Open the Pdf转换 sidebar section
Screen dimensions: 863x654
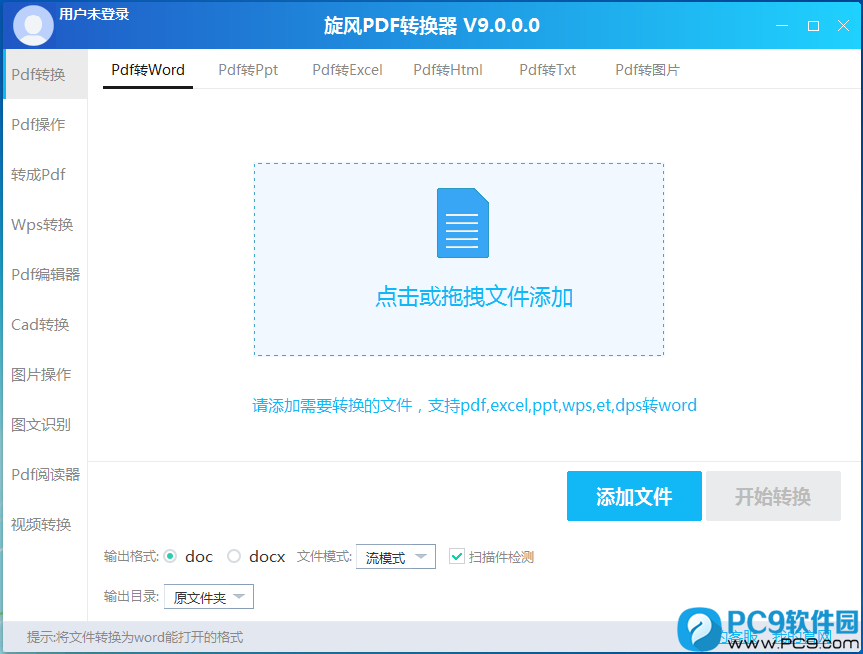click(45, 74)
